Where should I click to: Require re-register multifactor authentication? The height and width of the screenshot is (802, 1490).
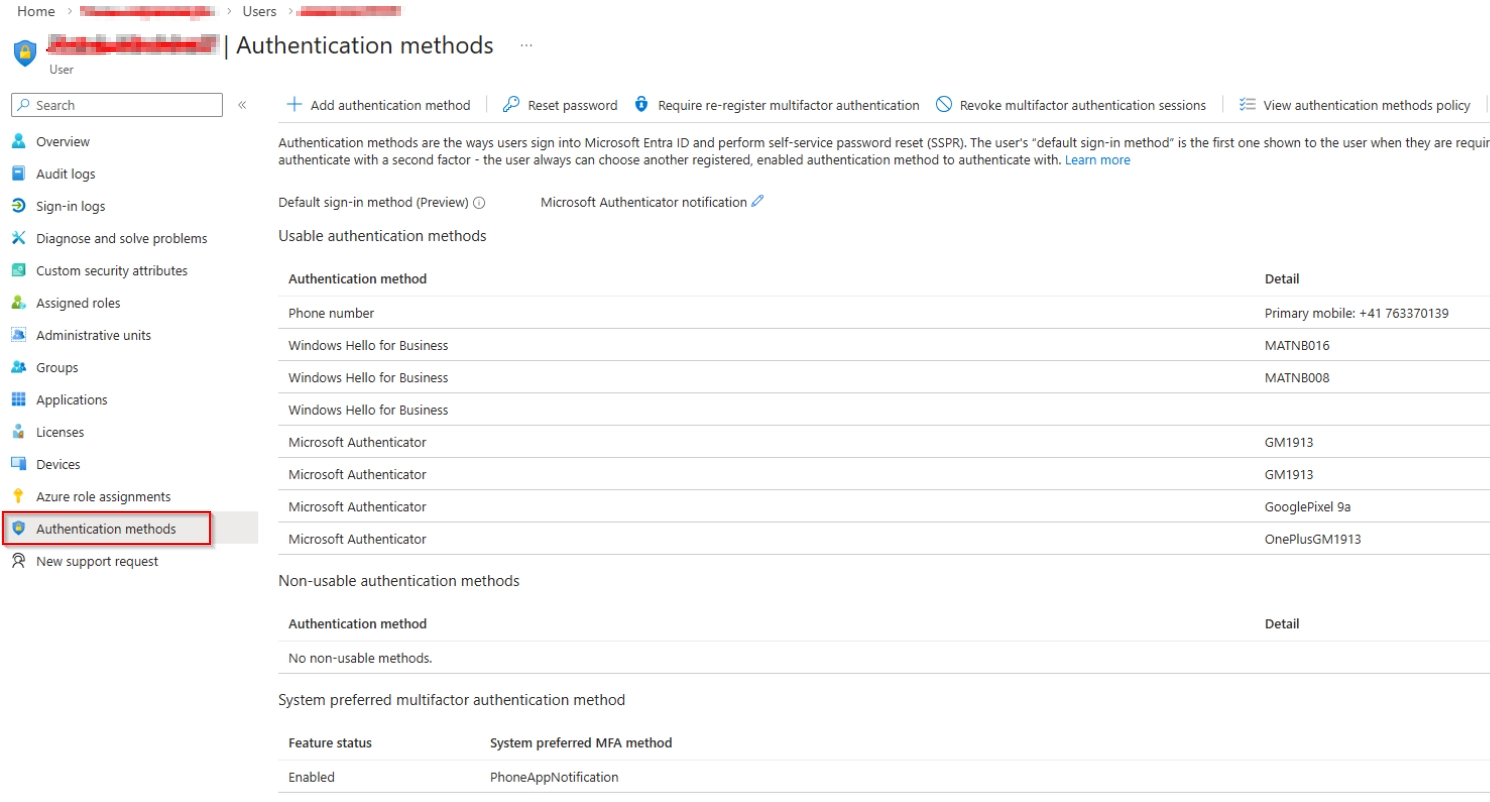tap(777, 106)
